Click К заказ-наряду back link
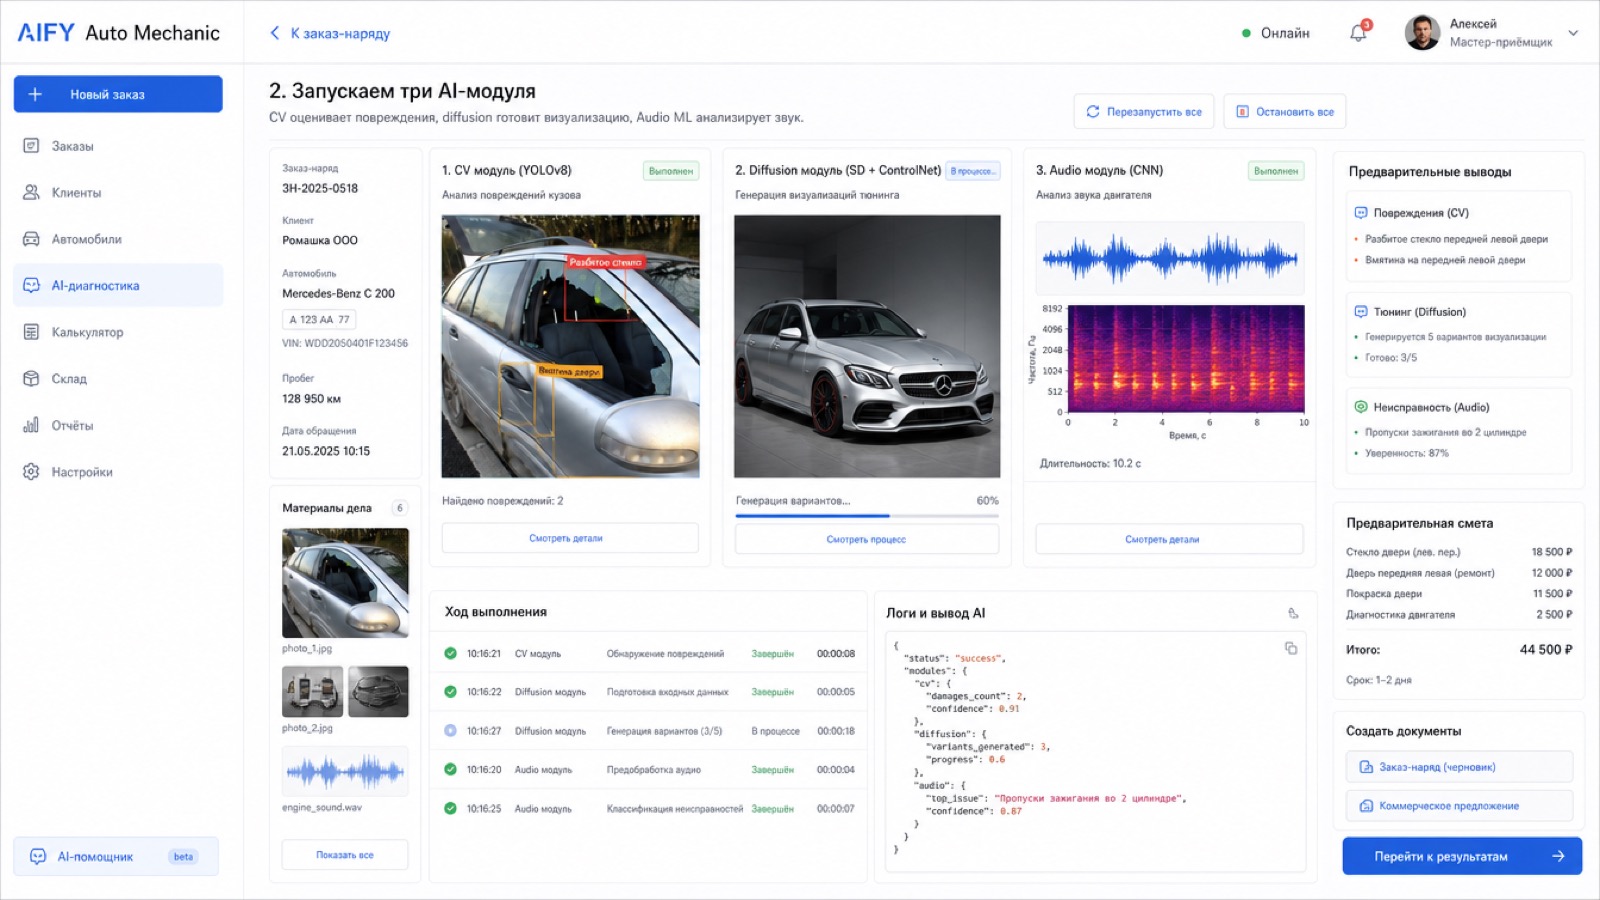The image size is (1600, 900). (x=340, y=33)
